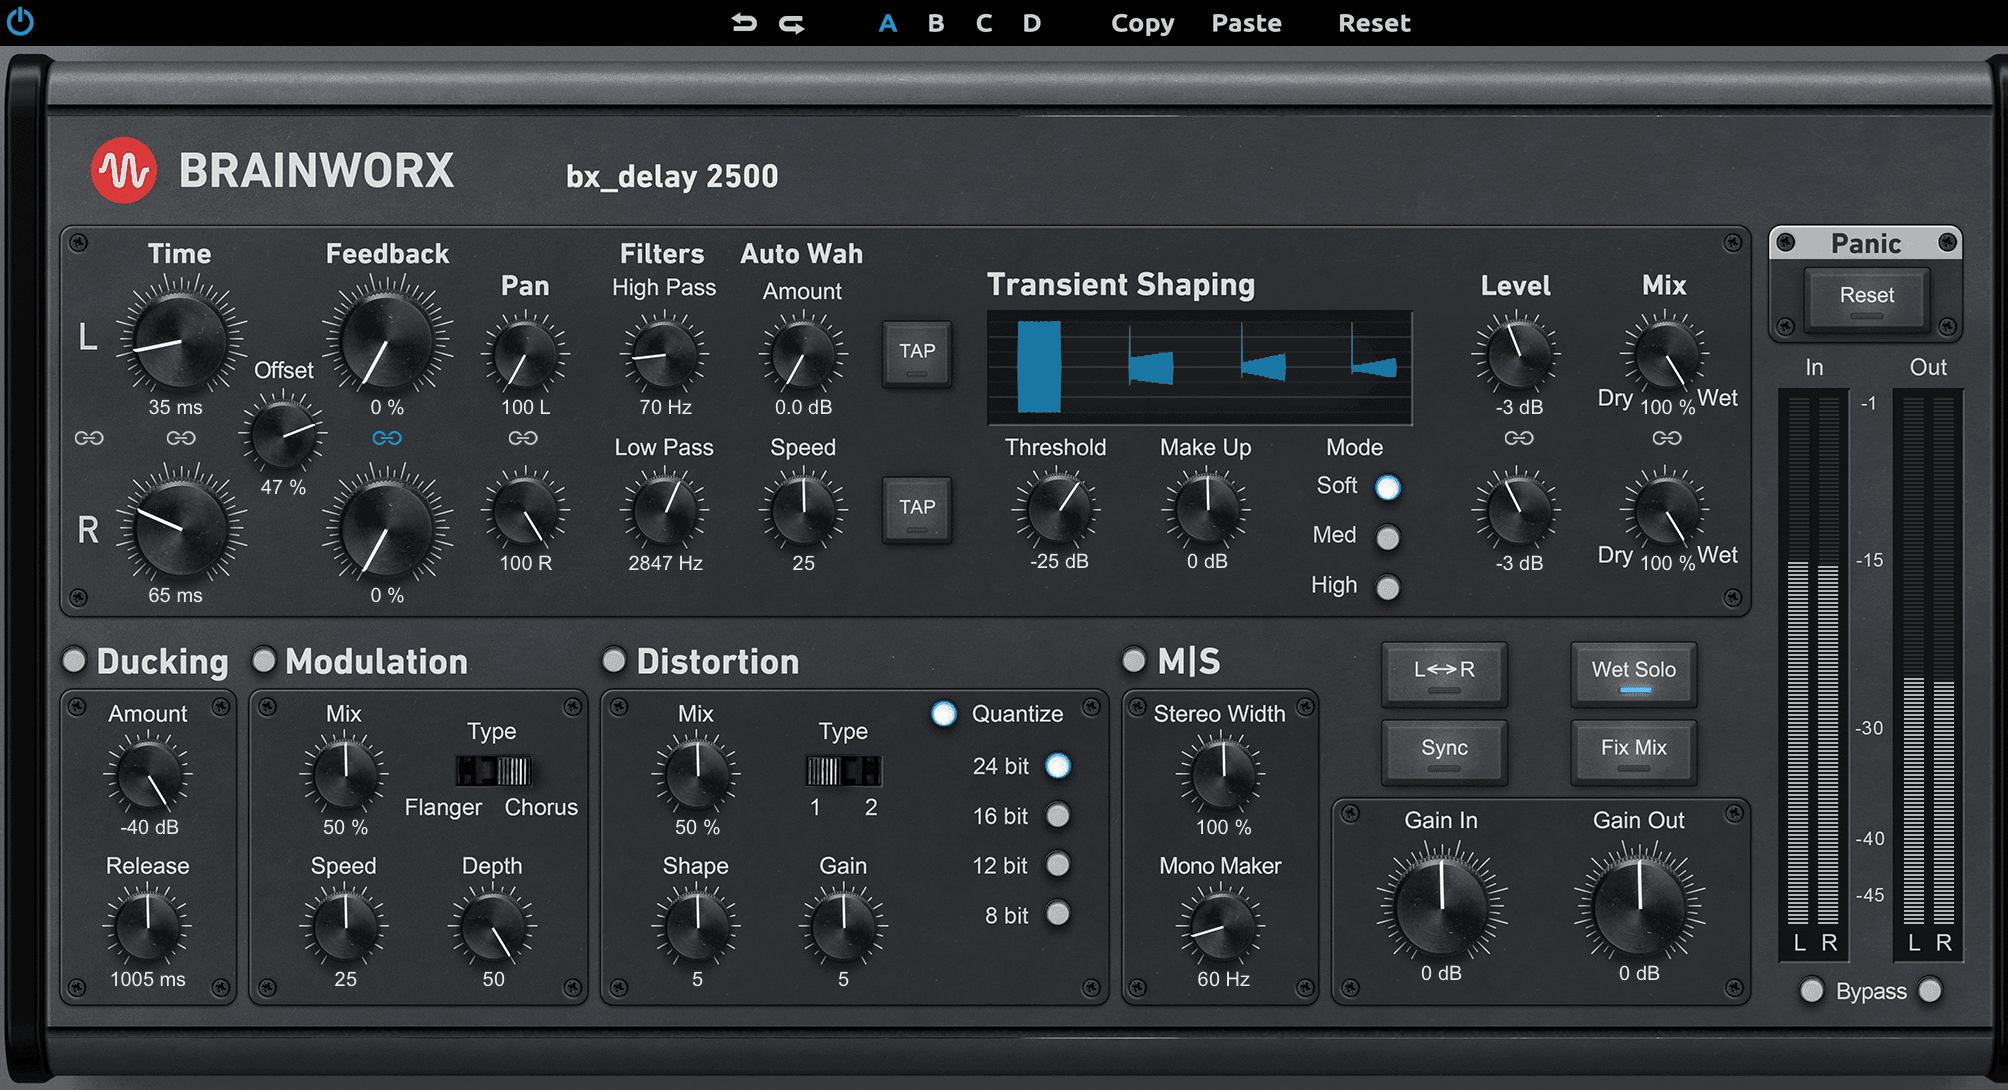This screenshot has width=2008, height=1090.
Task: Select High transient mode
Action: [1388, 587]
